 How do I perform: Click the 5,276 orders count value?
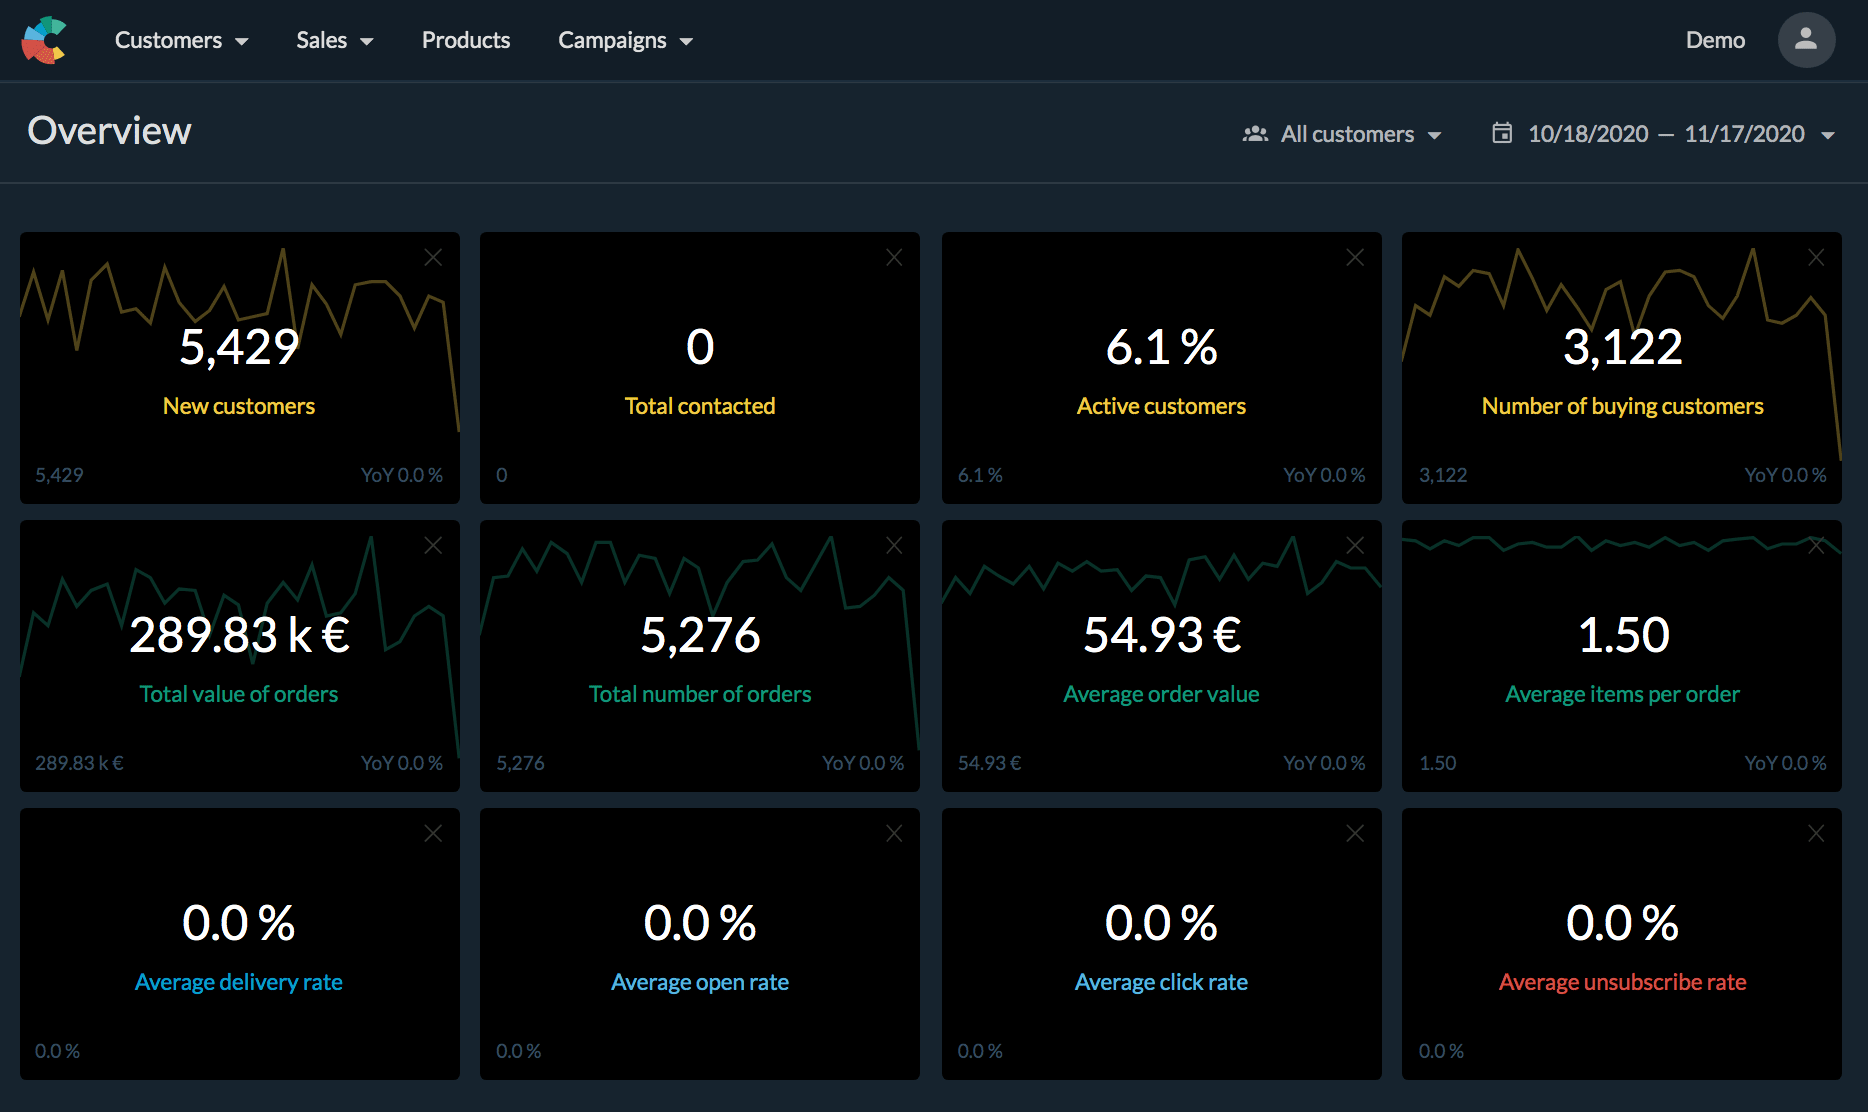pyautogui.click(x=700, y=635)
